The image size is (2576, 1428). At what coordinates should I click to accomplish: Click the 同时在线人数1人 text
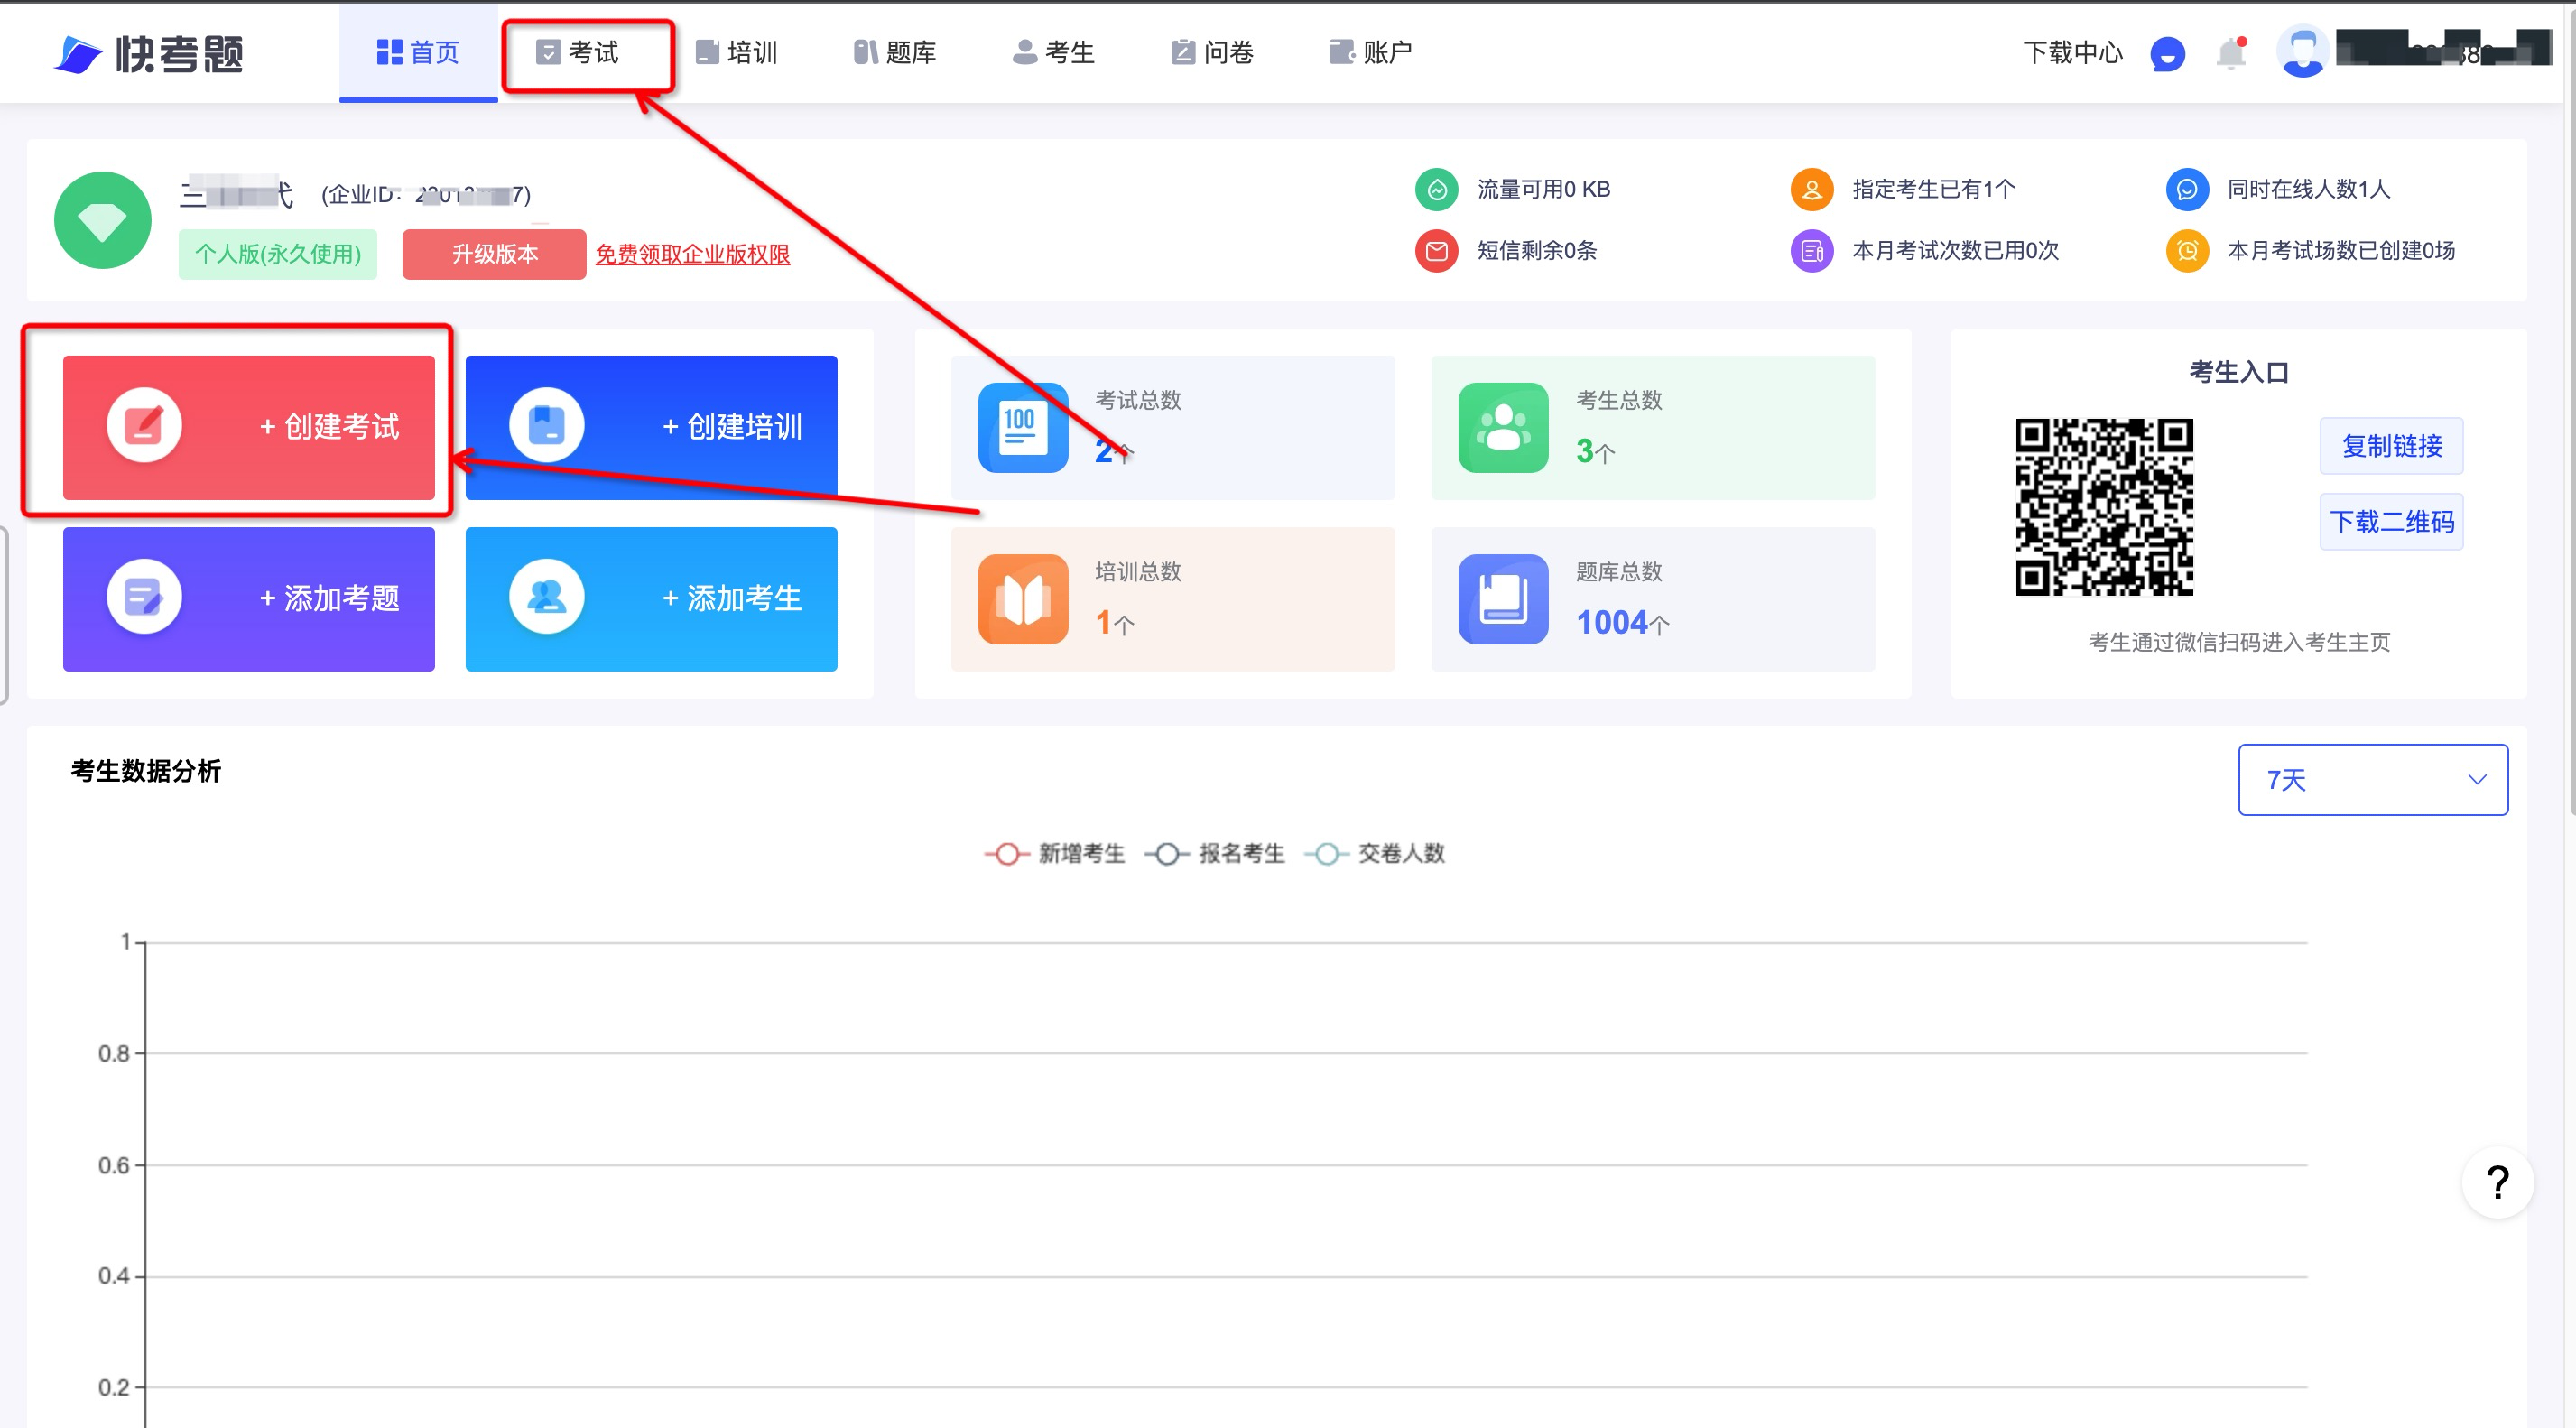(2308, 189)
